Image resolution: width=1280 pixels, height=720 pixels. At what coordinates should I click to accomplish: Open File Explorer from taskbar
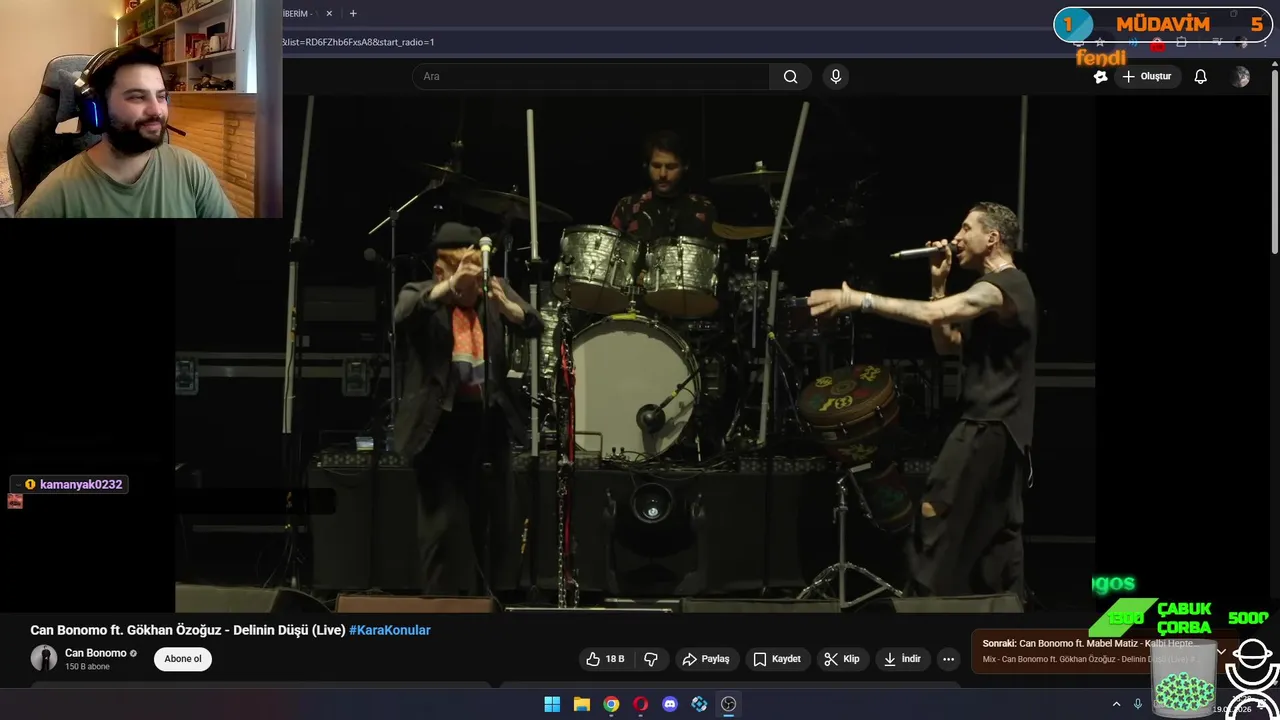(x=582, y=704)
